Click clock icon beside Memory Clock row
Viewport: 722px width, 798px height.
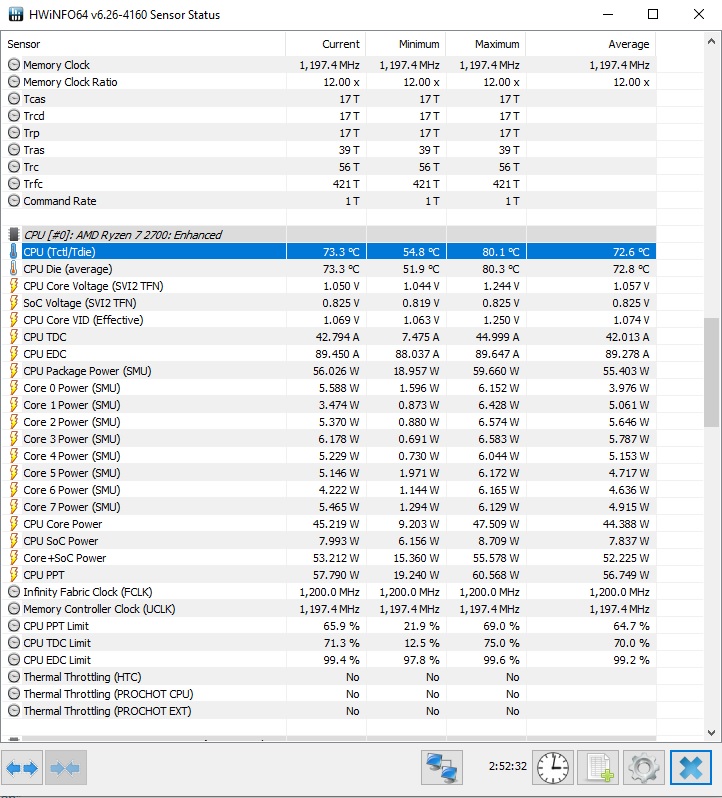point(14,65)
